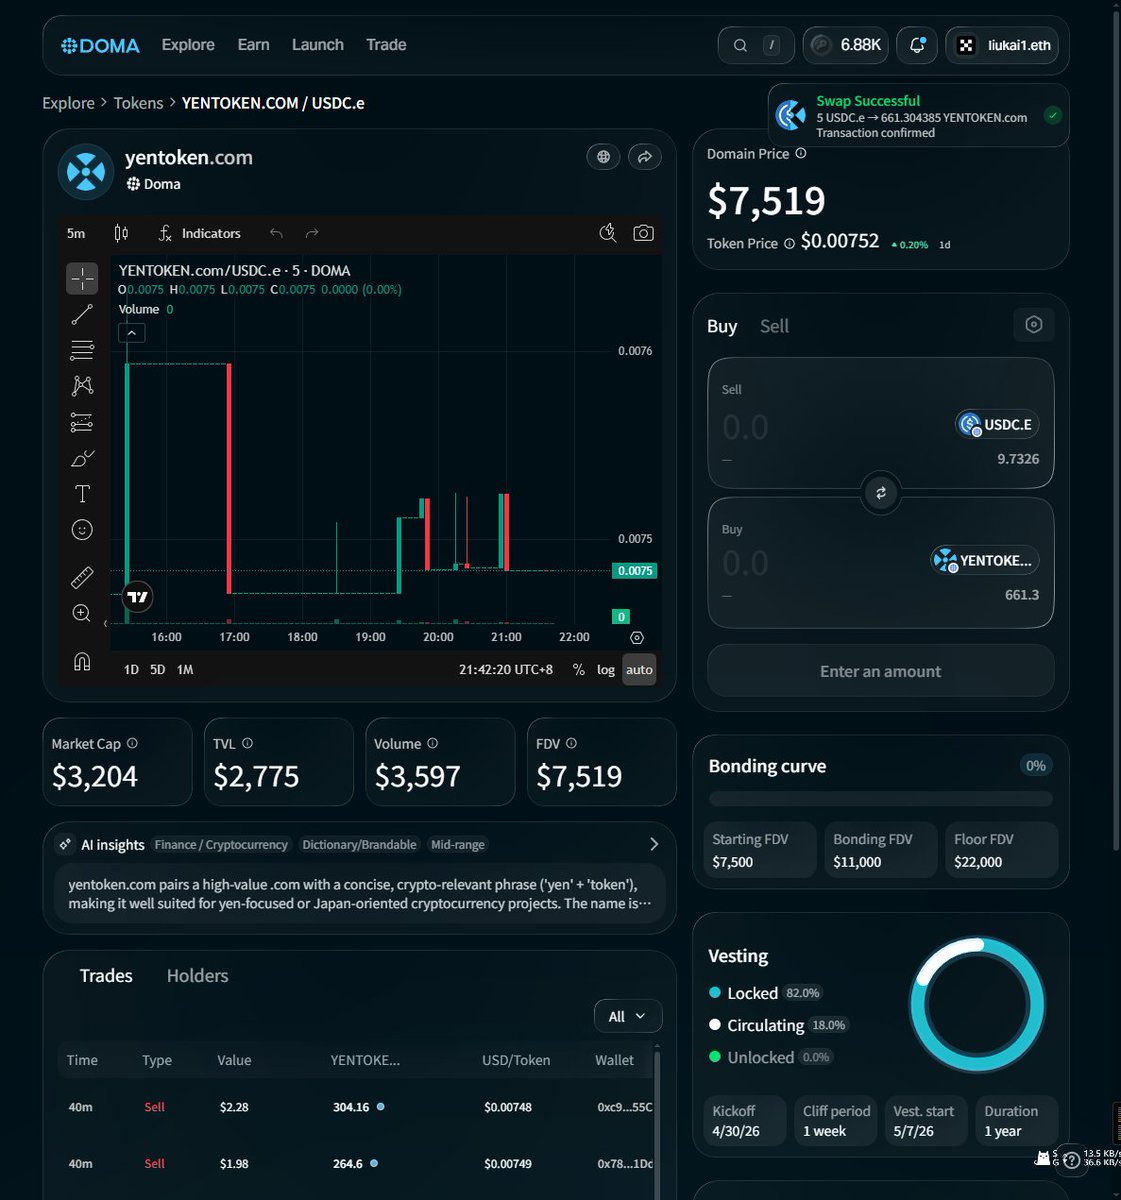Open the emoji icons tool
This screenshot has width=1121, height=1200.
(82, 530)
